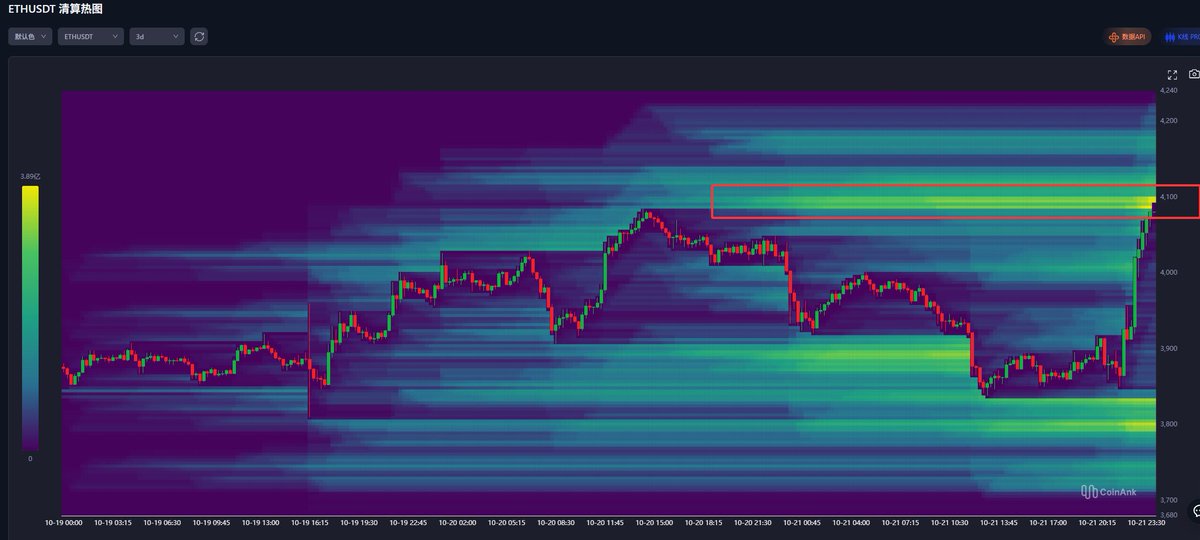The width and height of the screenshot is (1200, 540).
Task: Expand the 3d time range dropdown
Action: 157,36
